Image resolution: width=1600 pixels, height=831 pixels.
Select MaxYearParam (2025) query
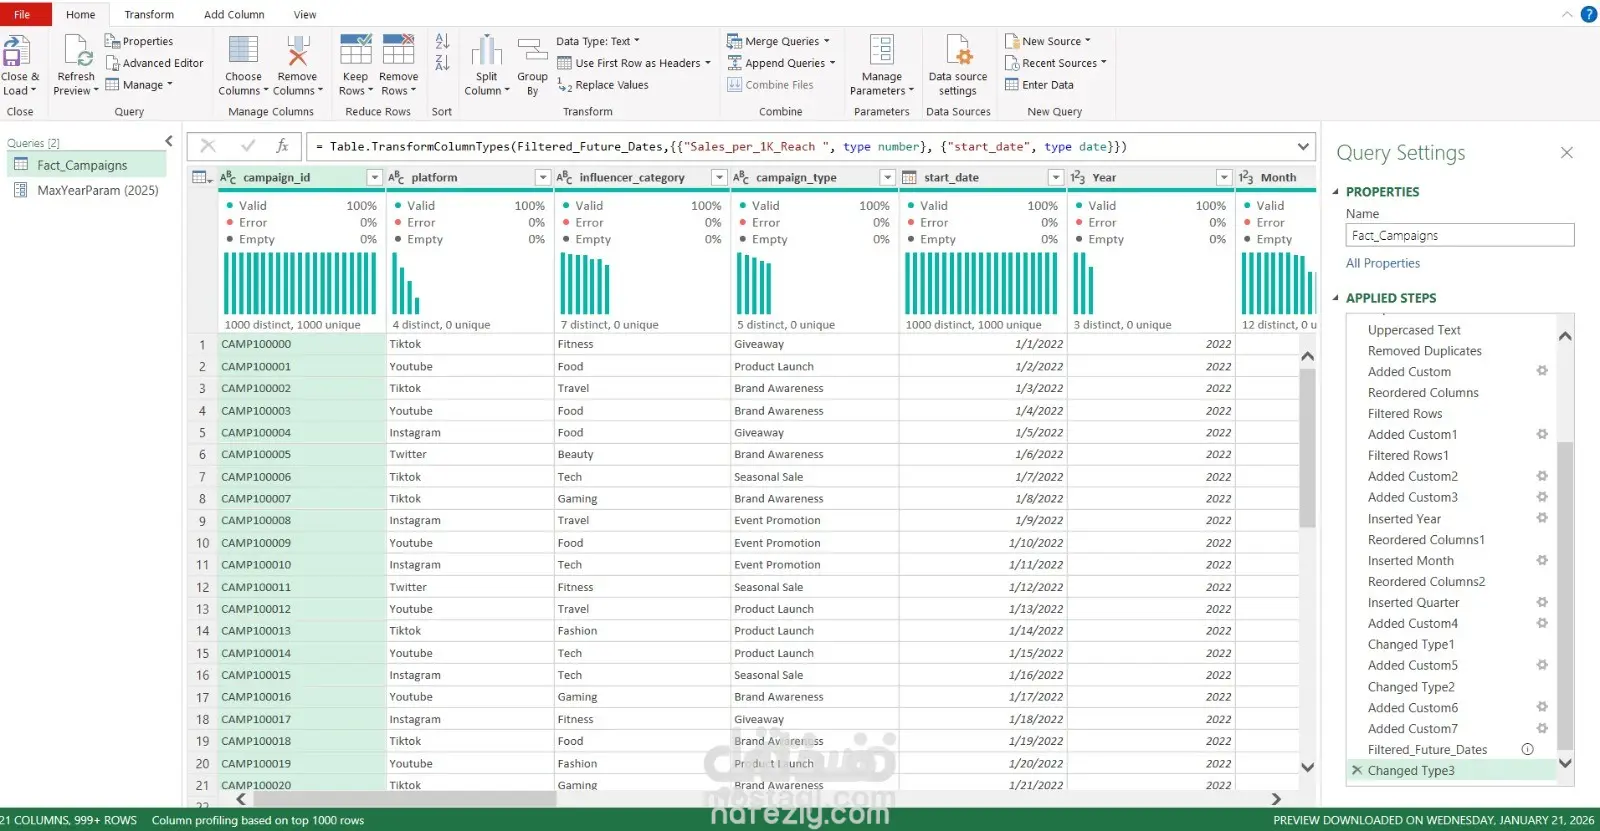[97, 190]
